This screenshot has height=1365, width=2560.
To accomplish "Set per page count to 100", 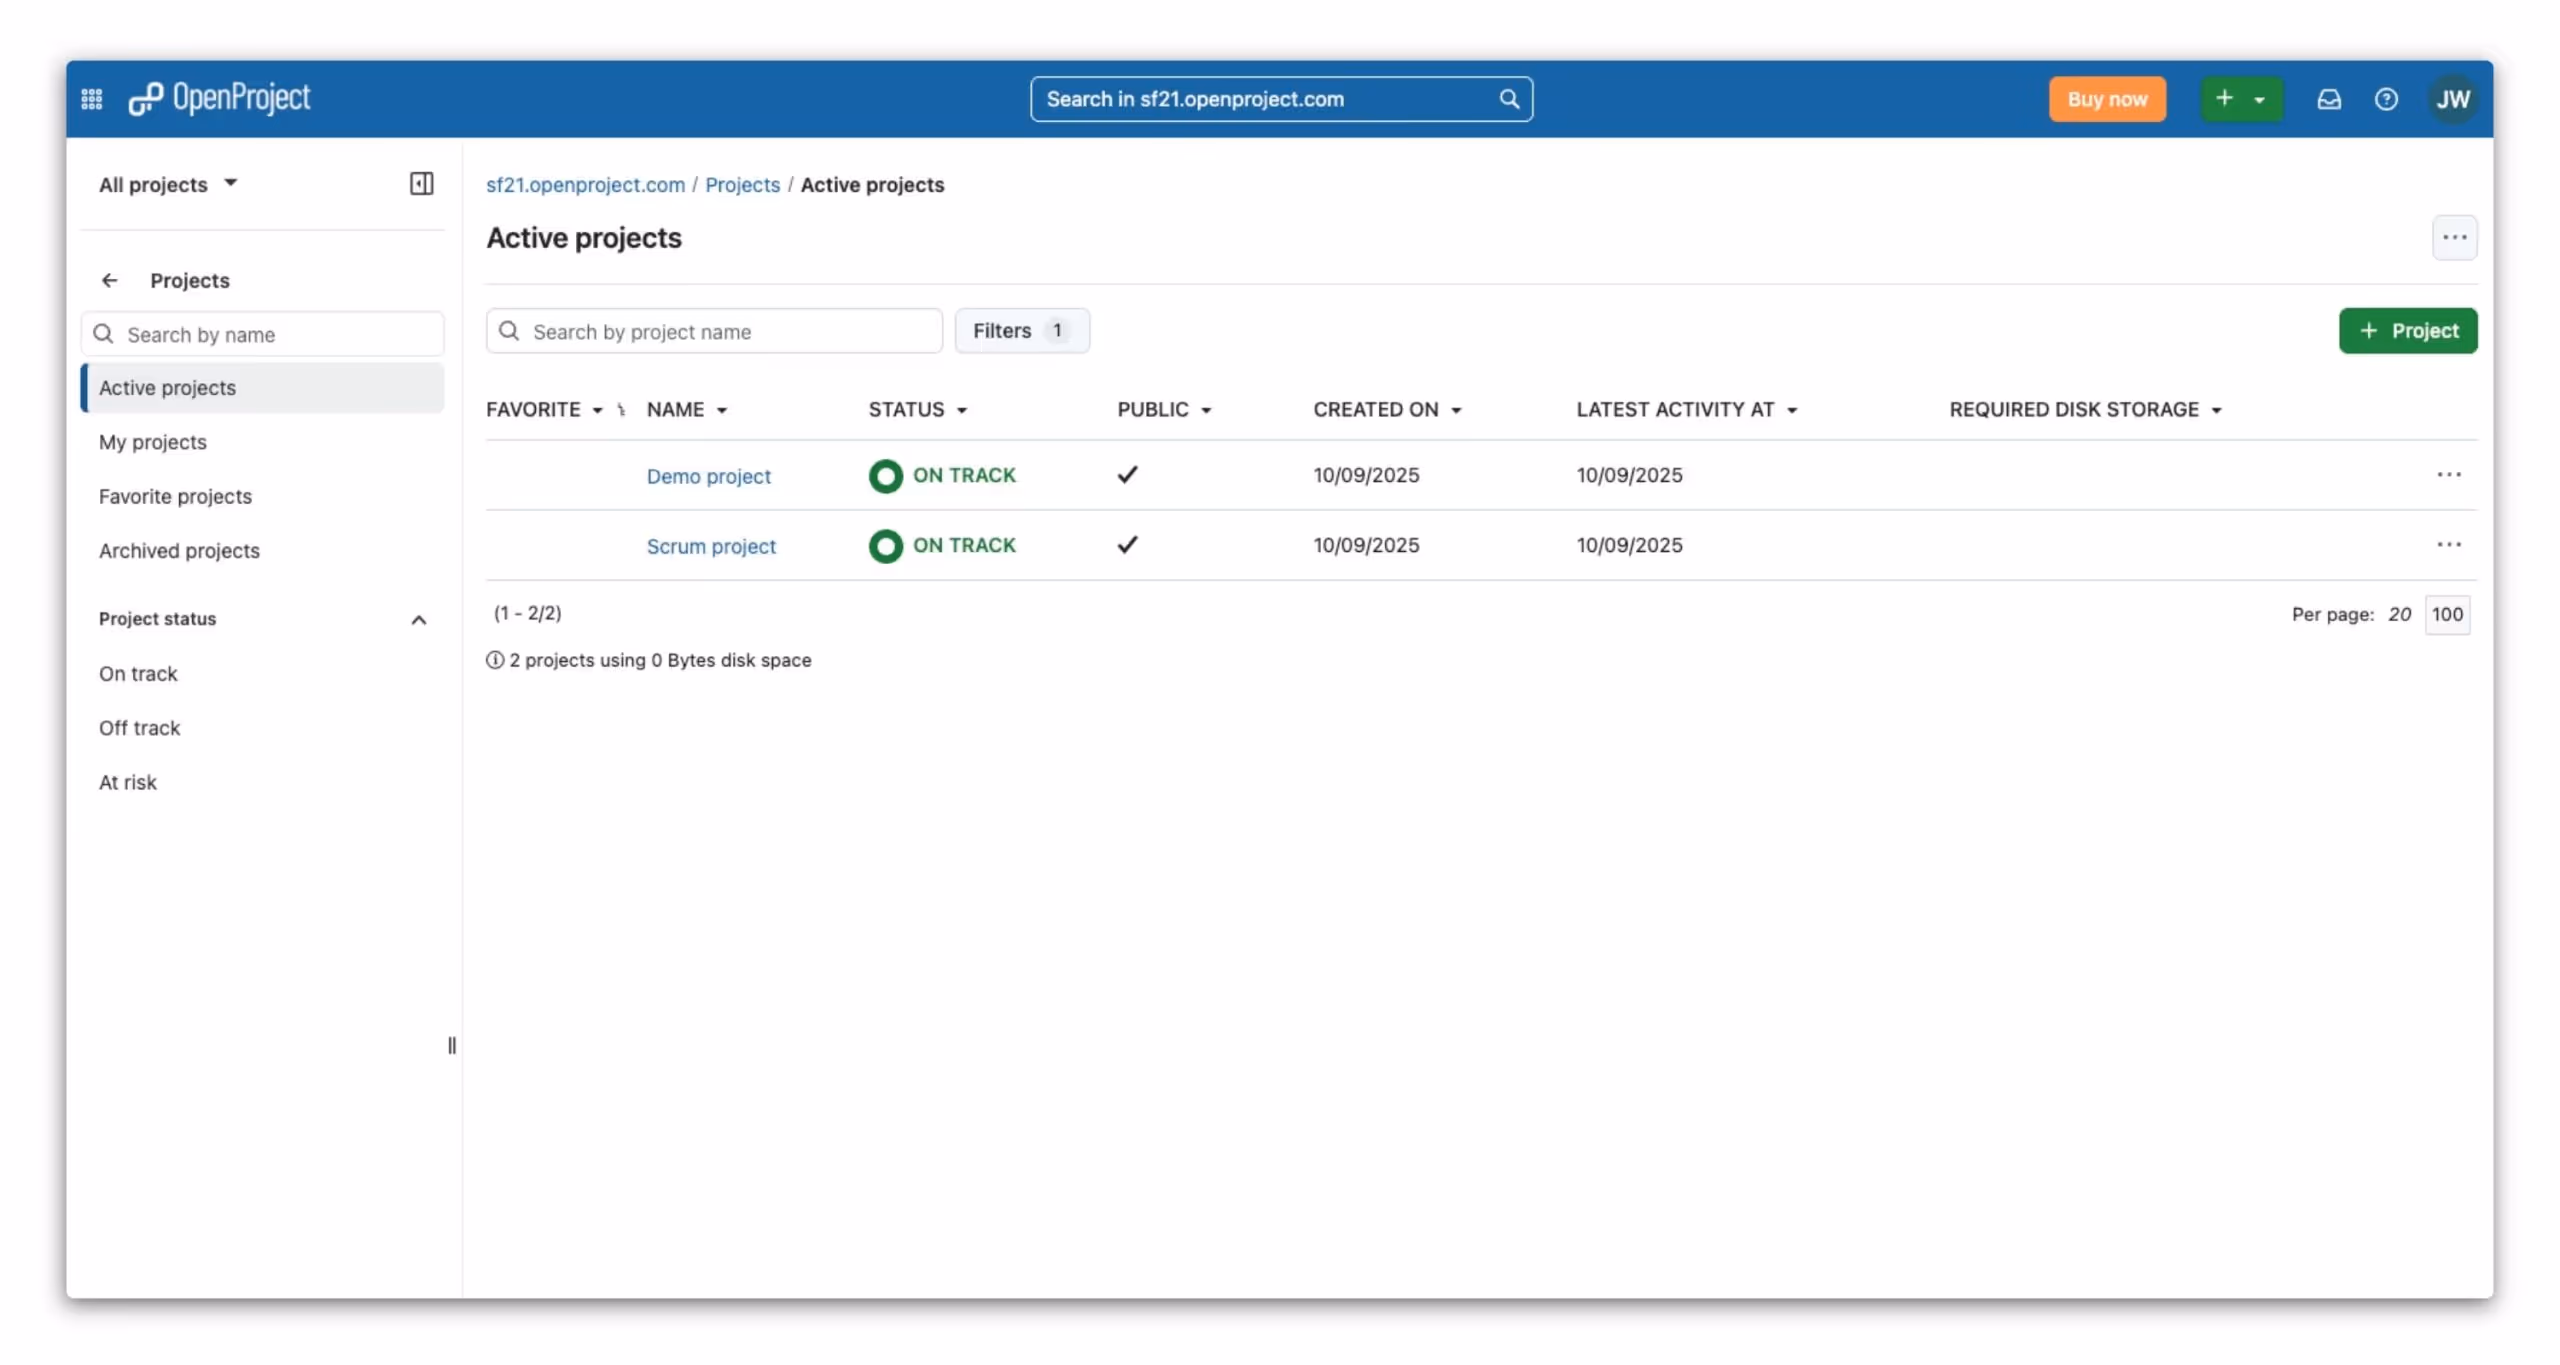I will (2446, 614).
